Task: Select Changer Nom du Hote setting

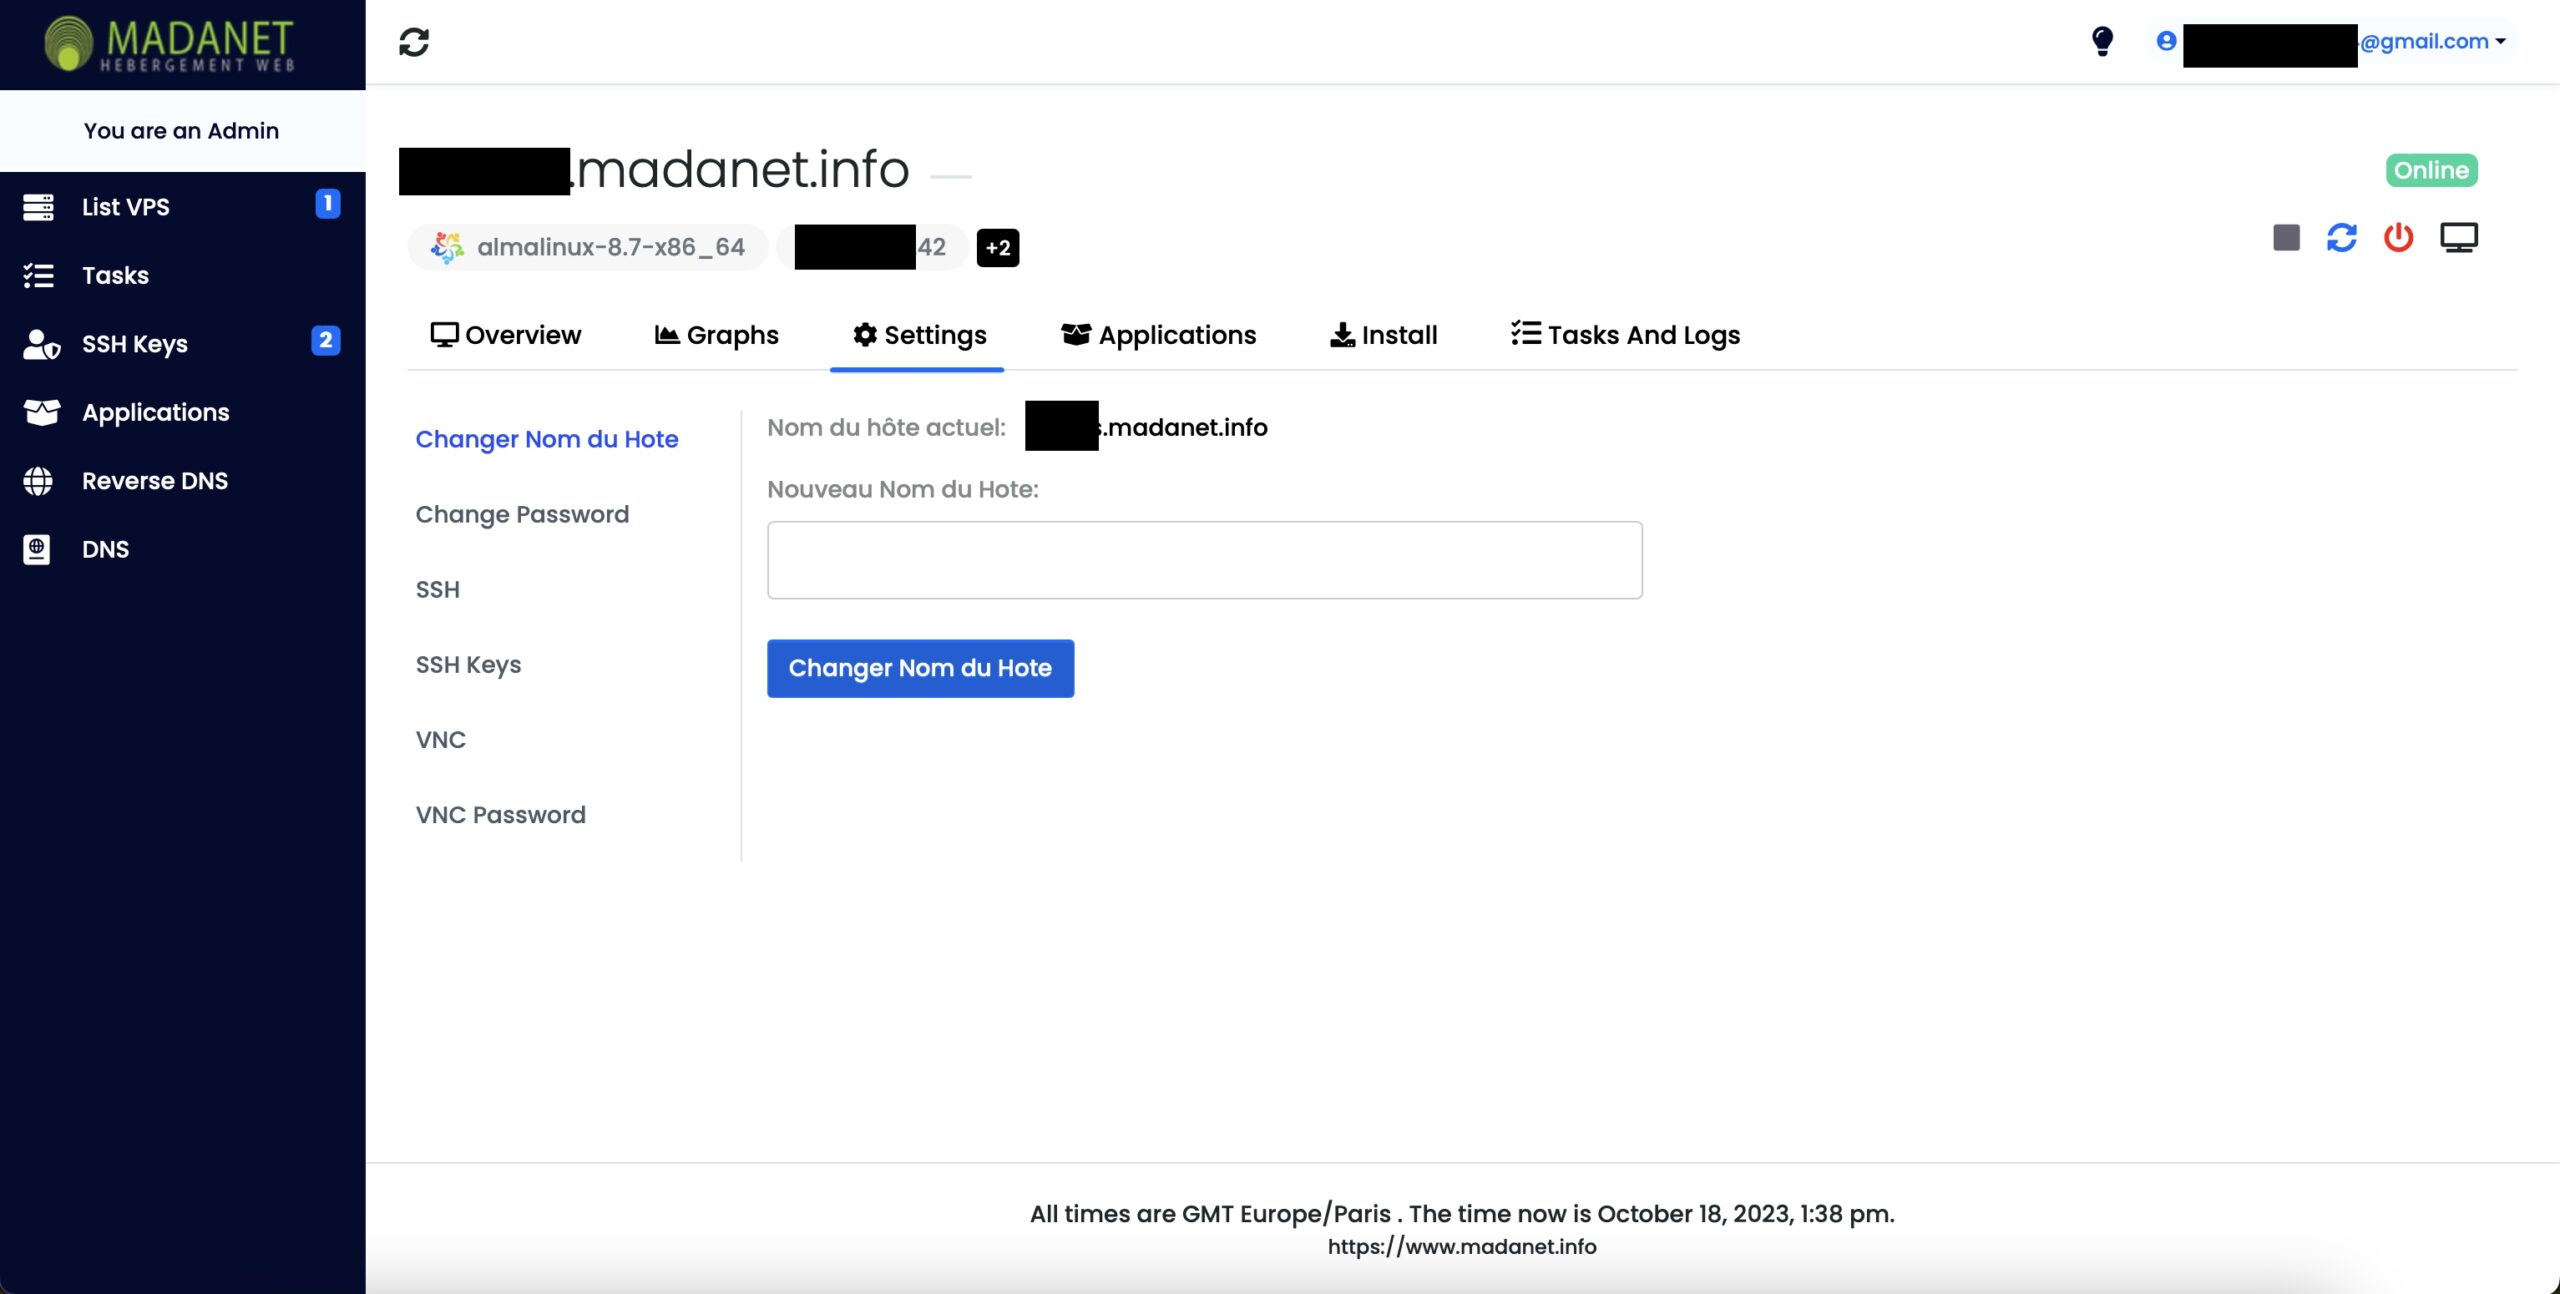Action: [x=547, y=439]
